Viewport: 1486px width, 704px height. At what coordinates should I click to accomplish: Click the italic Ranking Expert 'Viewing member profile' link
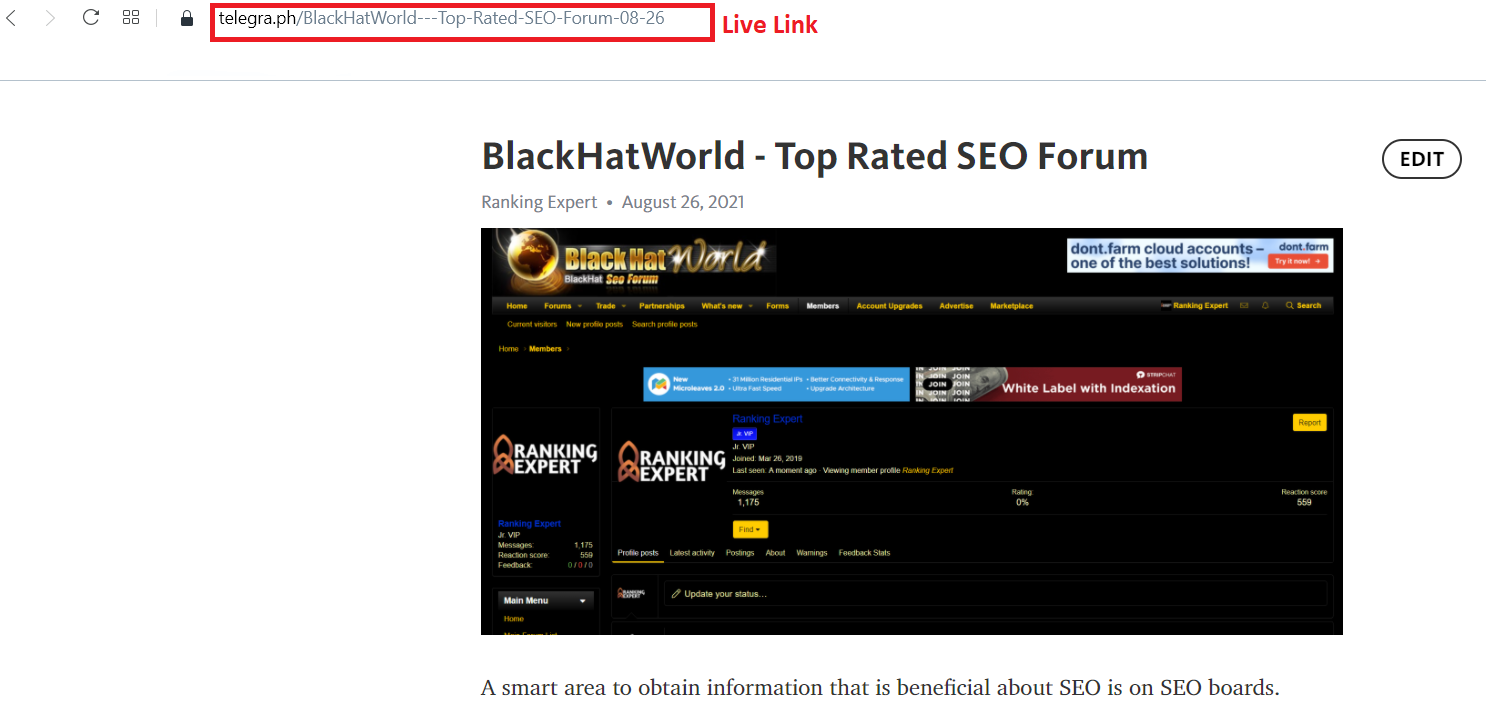927,470
